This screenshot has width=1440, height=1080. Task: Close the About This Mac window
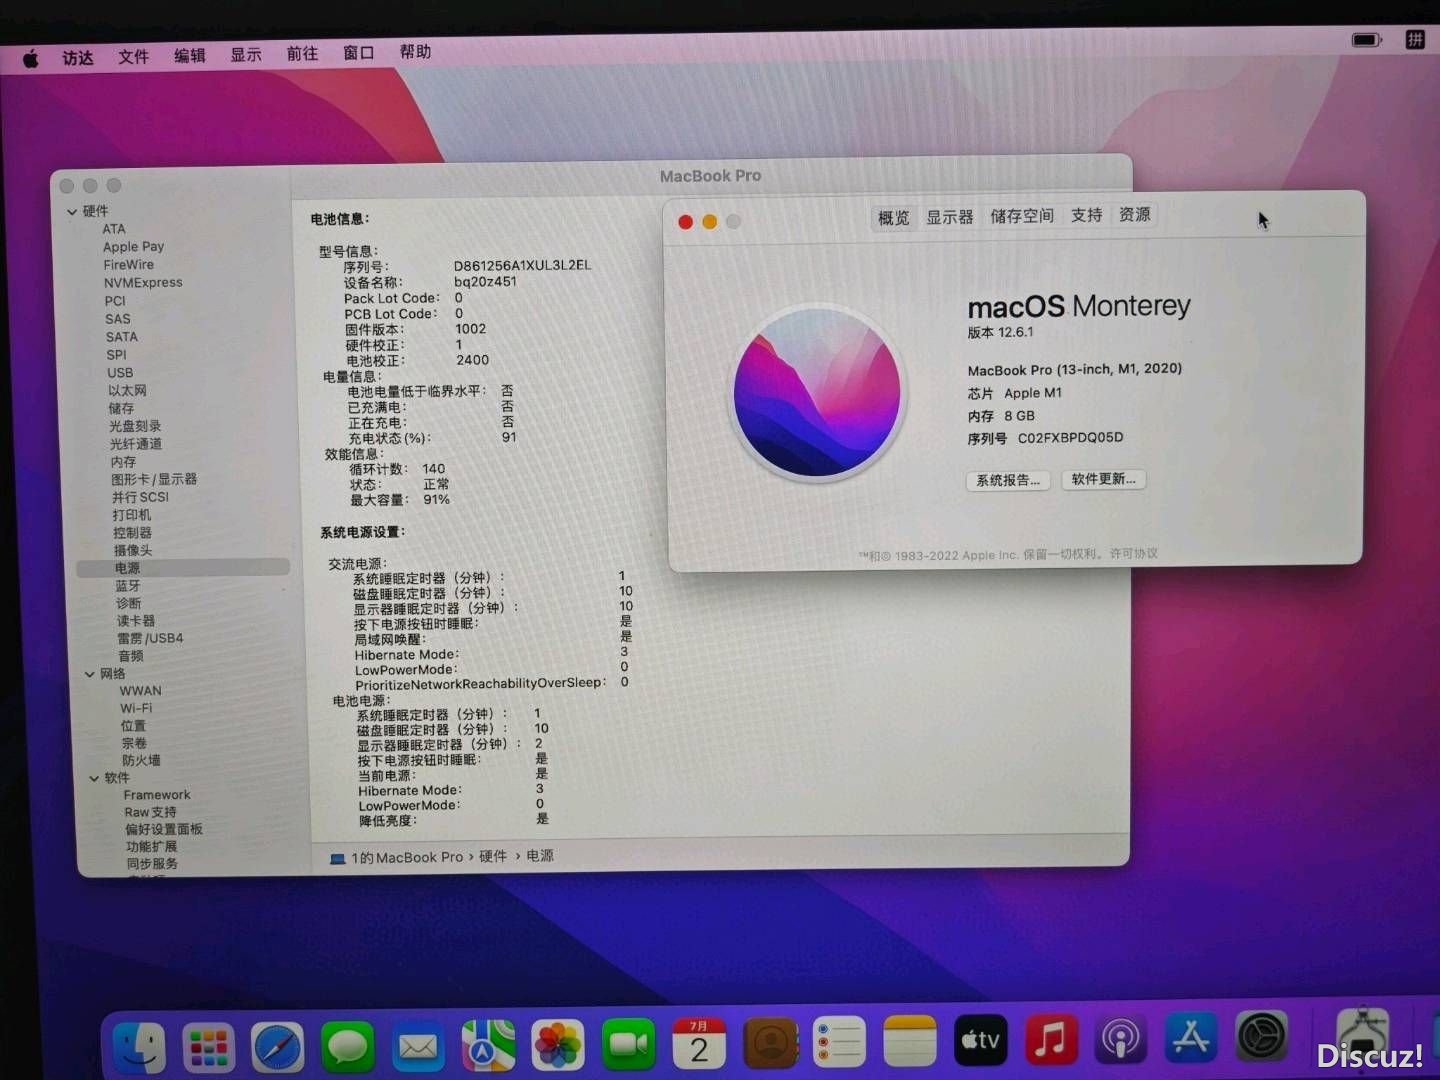pos(685,222)
